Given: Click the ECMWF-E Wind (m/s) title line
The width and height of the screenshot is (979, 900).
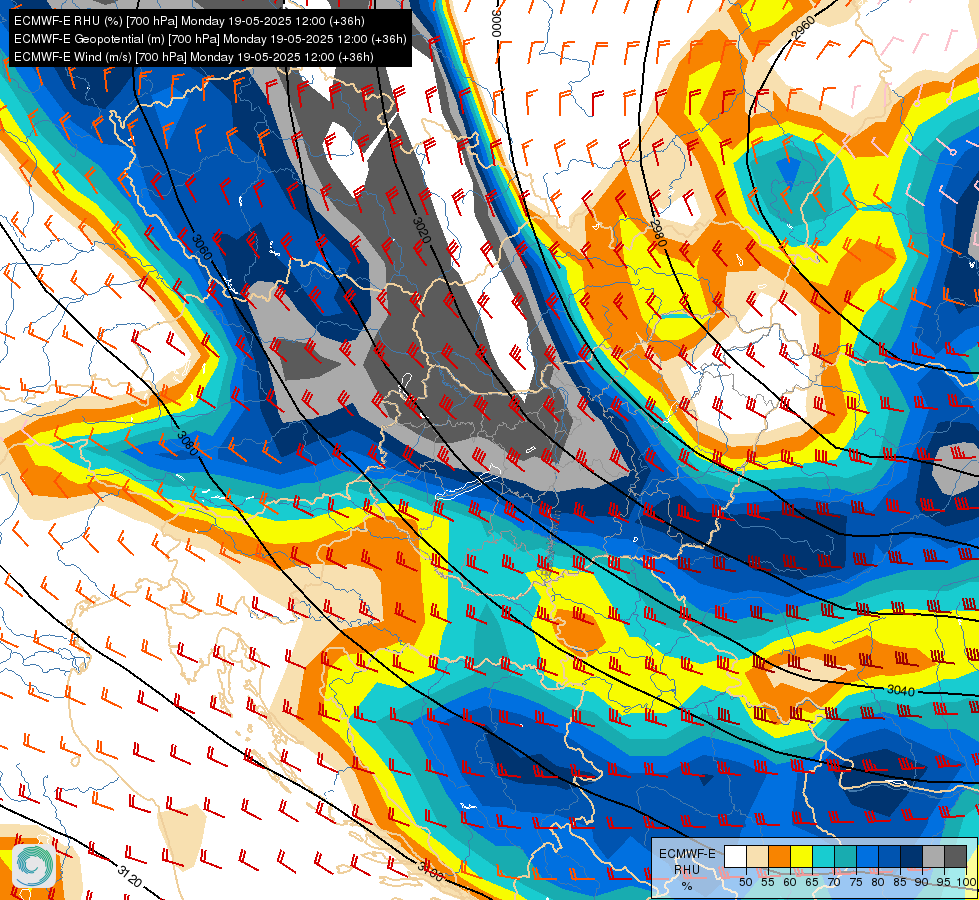Looking at the screenshot, I should [194, 57].
